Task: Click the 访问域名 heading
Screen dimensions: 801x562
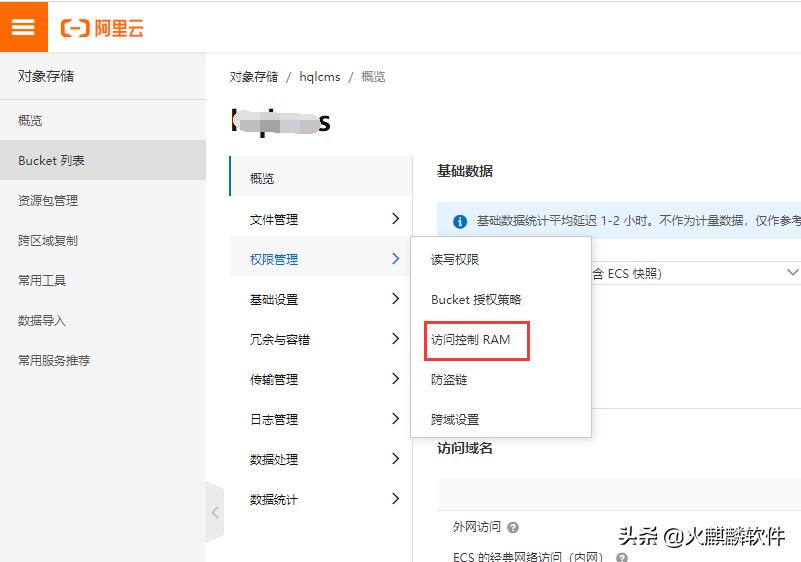Action: [x=465, y=448]
